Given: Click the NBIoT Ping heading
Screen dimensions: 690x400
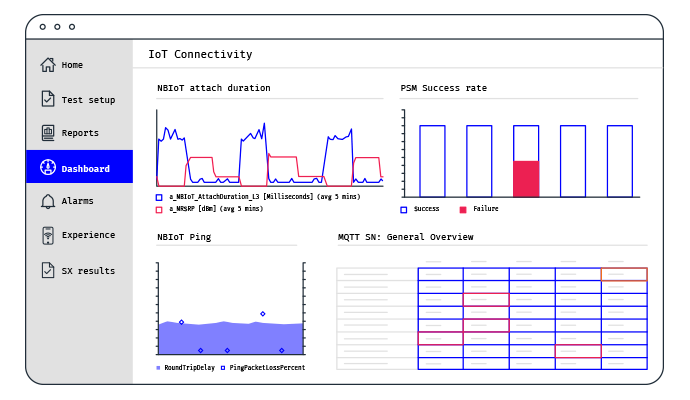Looking at the screenshot, I should [x=184, y=237].
